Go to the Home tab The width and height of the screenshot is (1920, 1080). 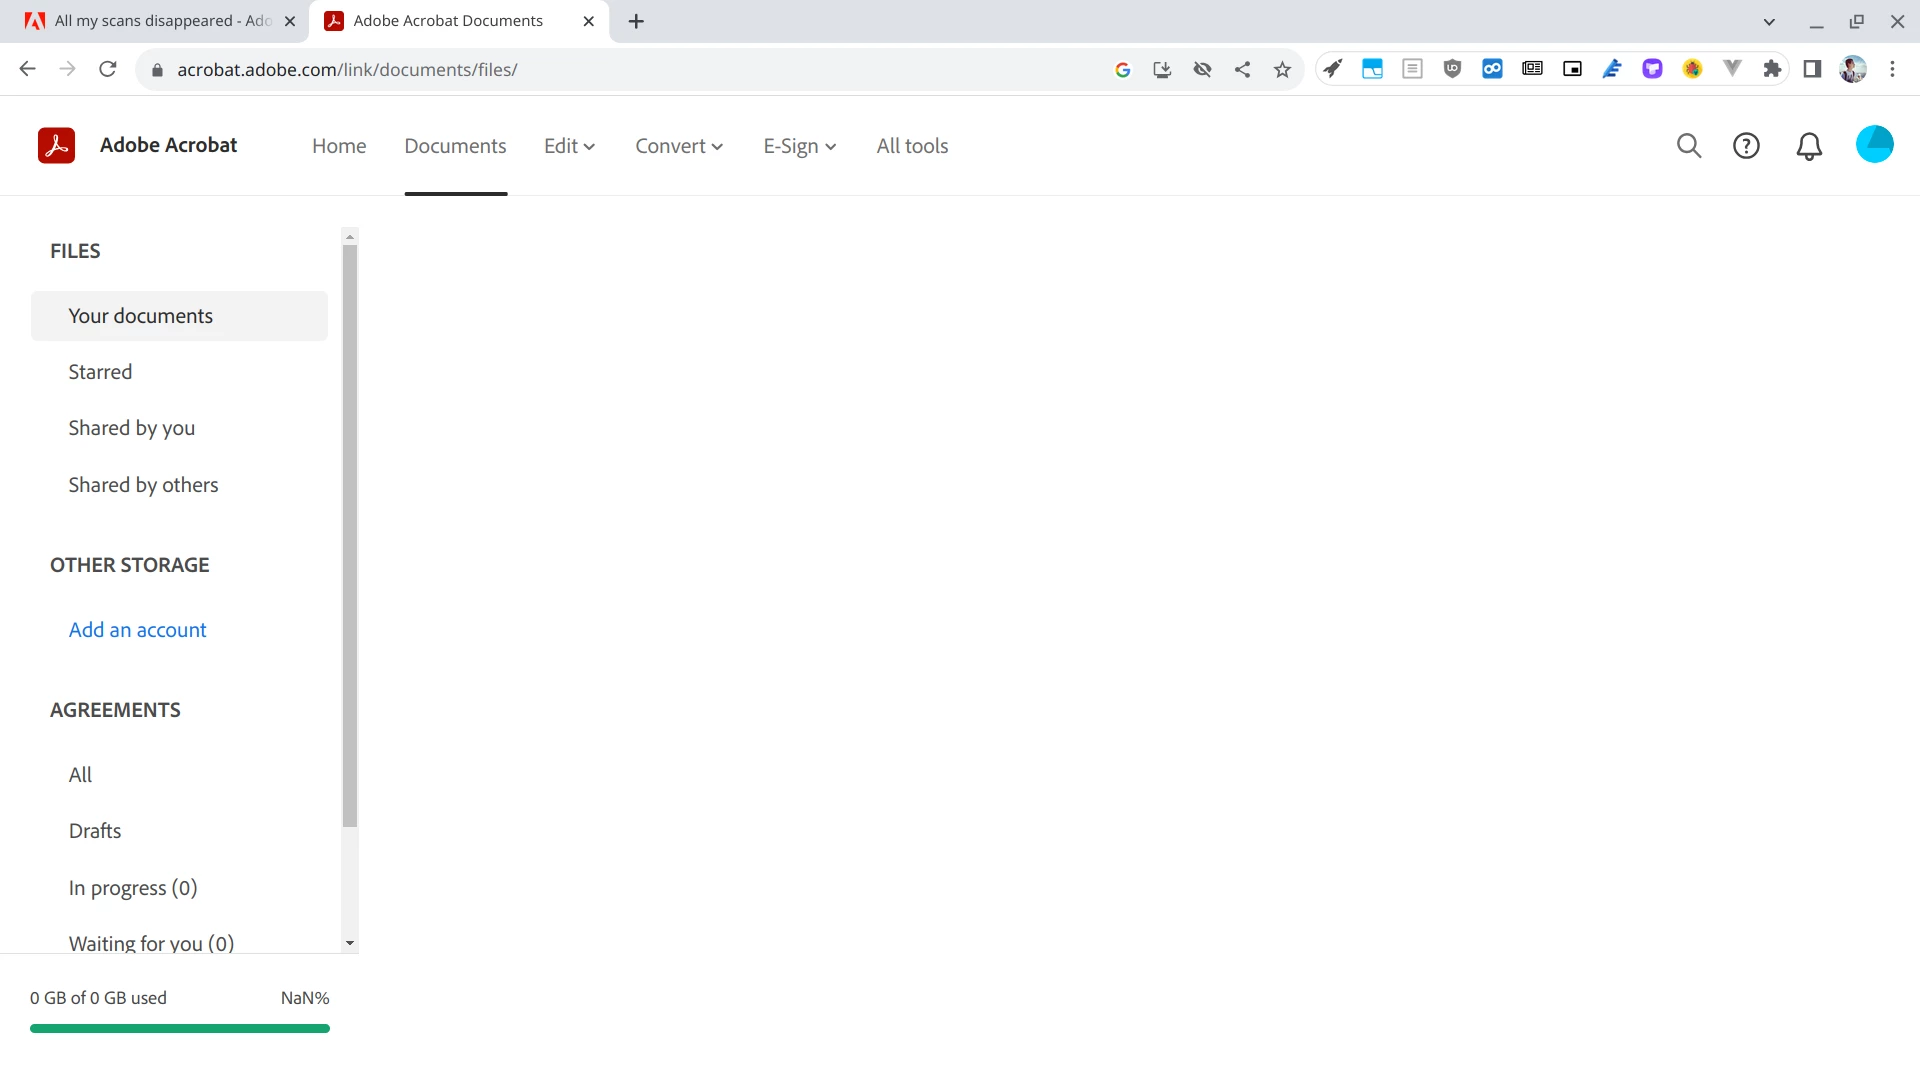[339, 146]
